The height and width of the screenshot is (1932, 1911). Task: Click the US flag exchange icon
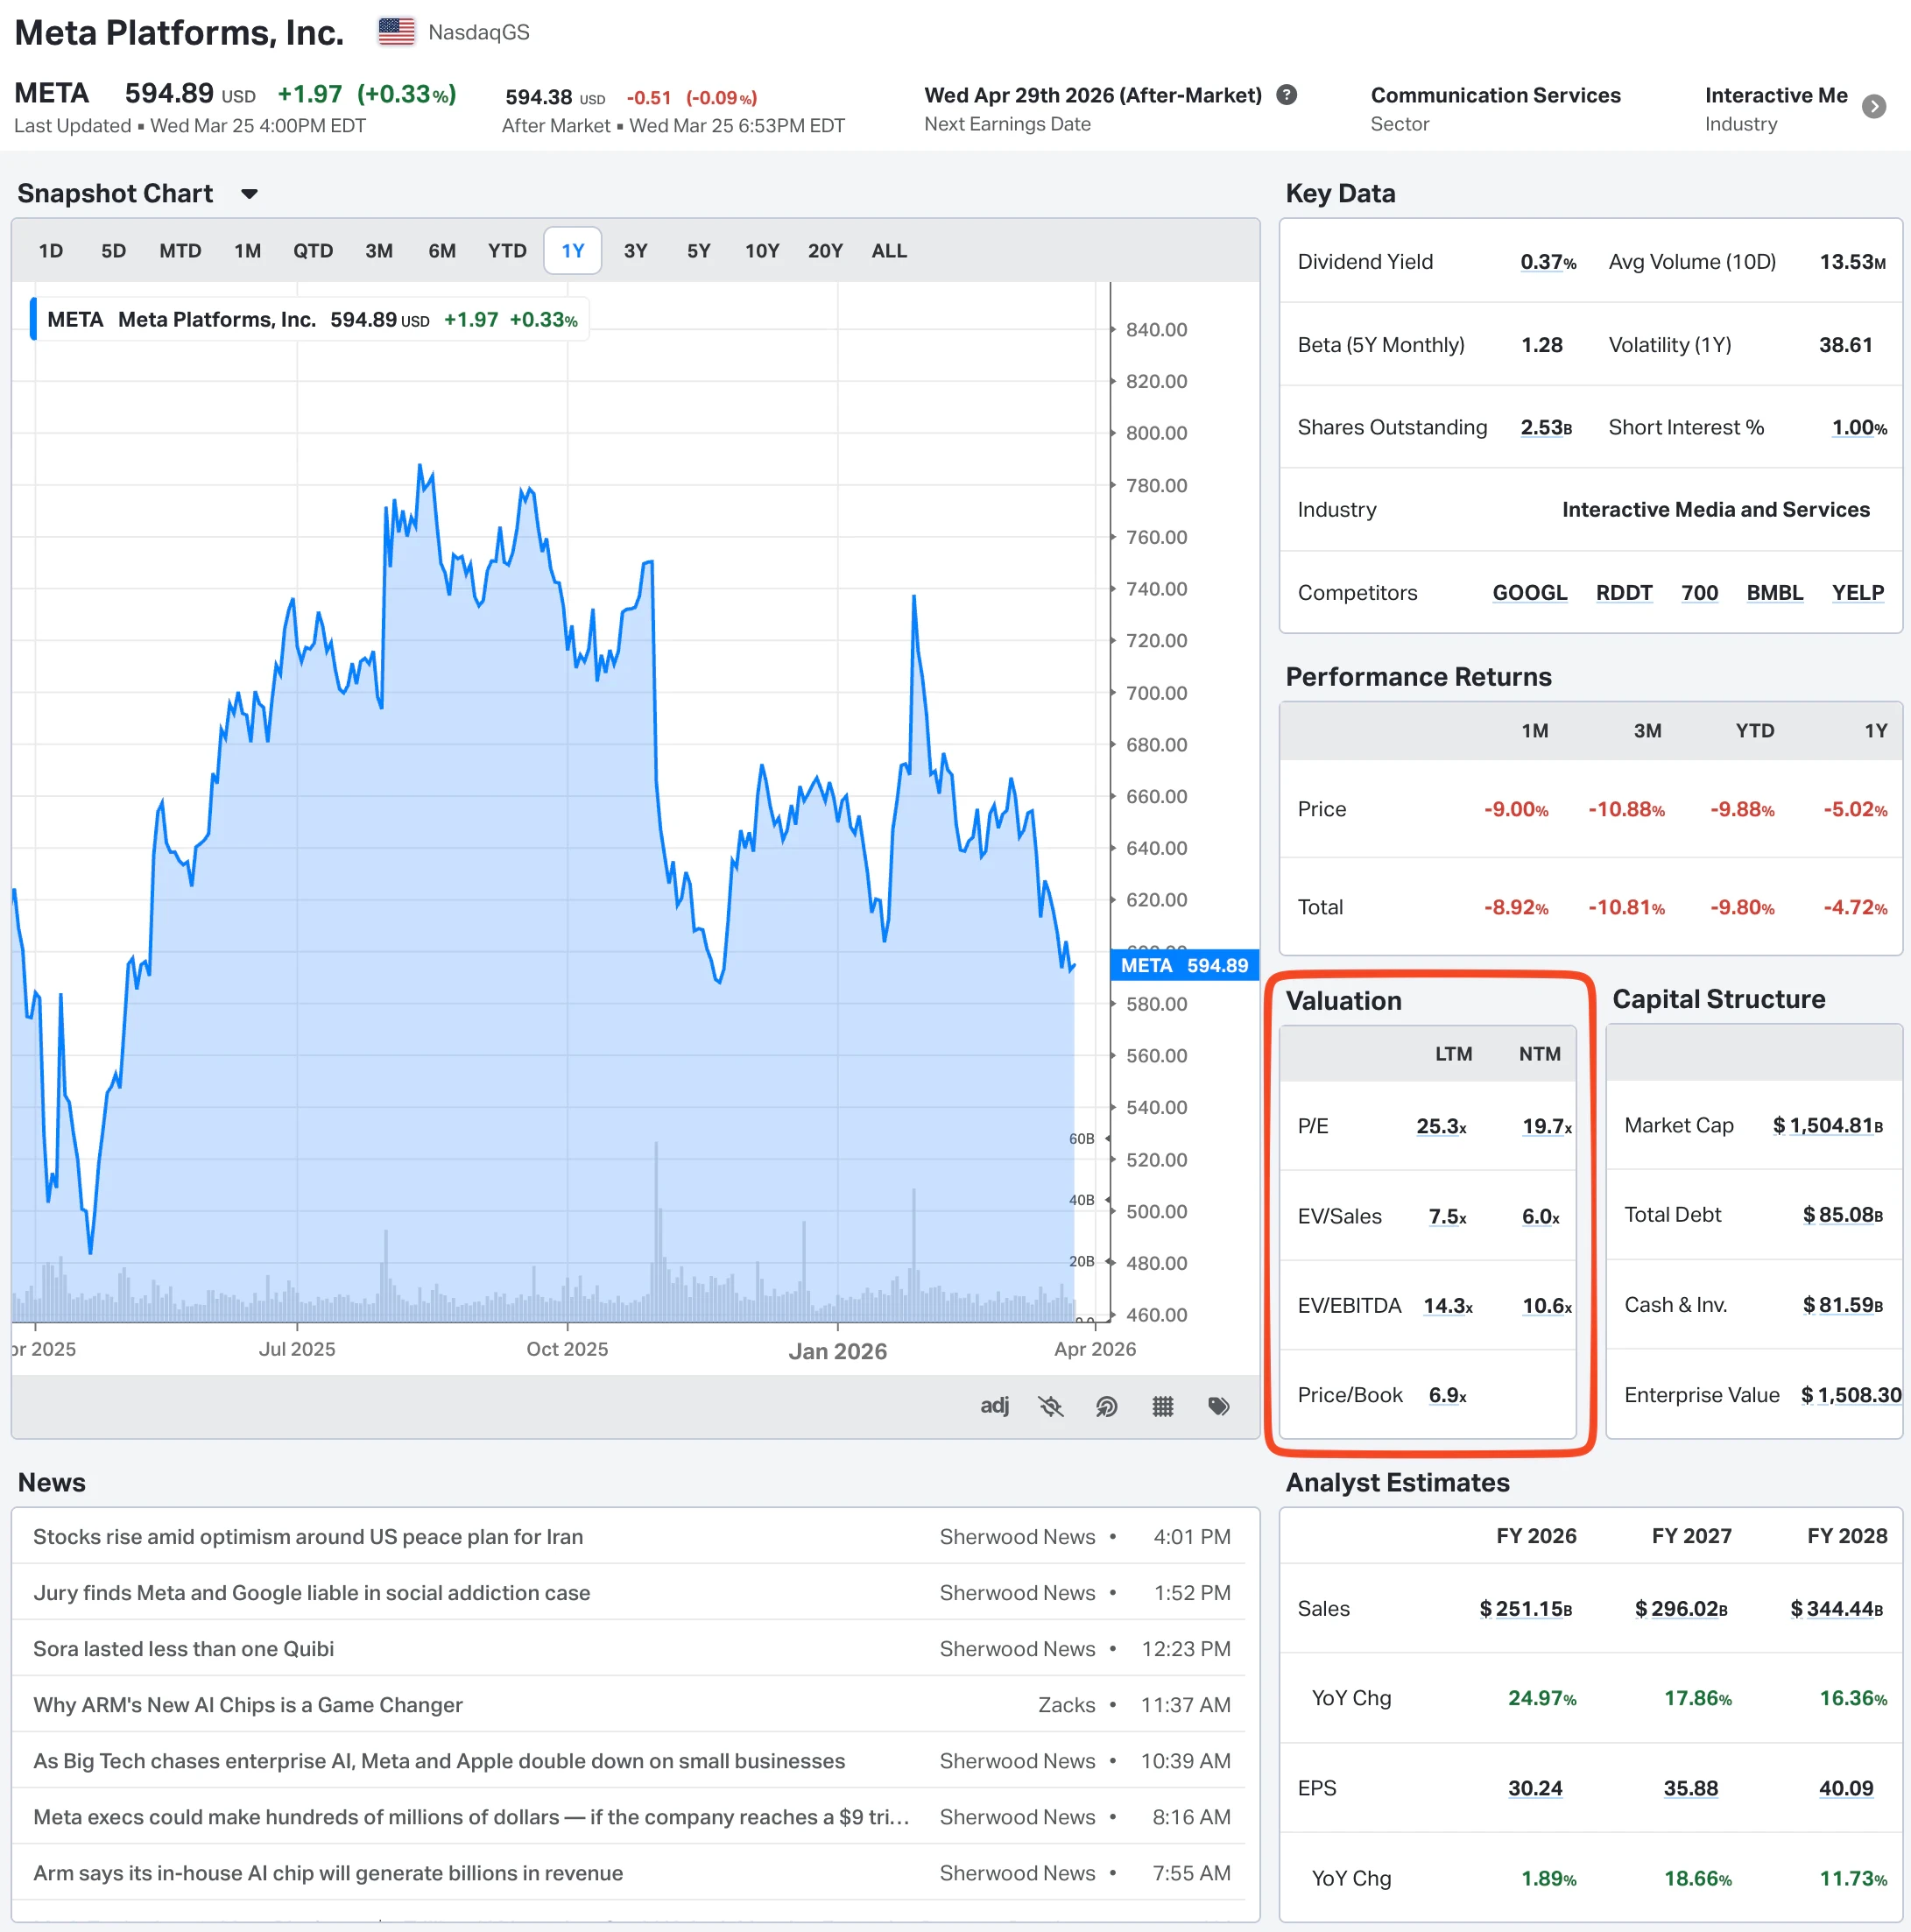(396, 32)
